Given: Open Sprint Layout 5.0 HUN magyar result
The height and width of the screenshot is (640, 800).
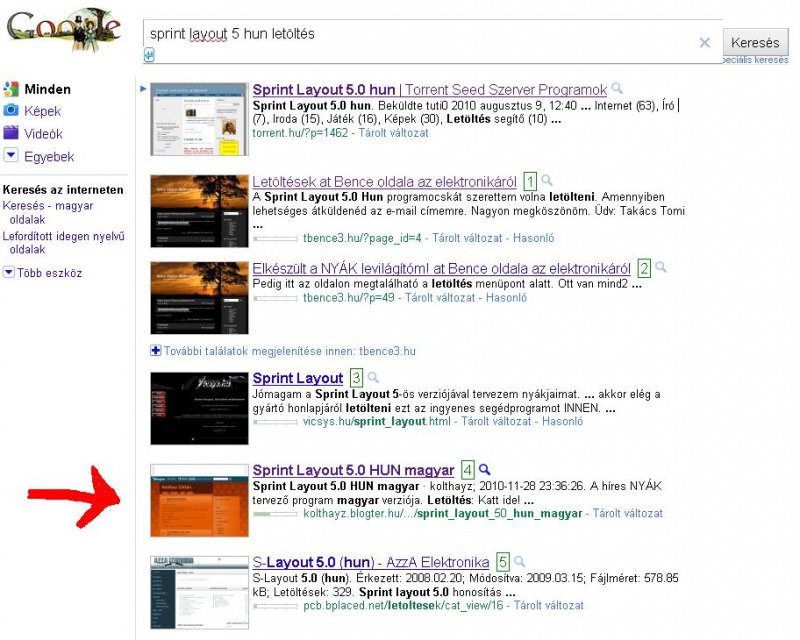Looking at the screenshot, I should (353, 470).
